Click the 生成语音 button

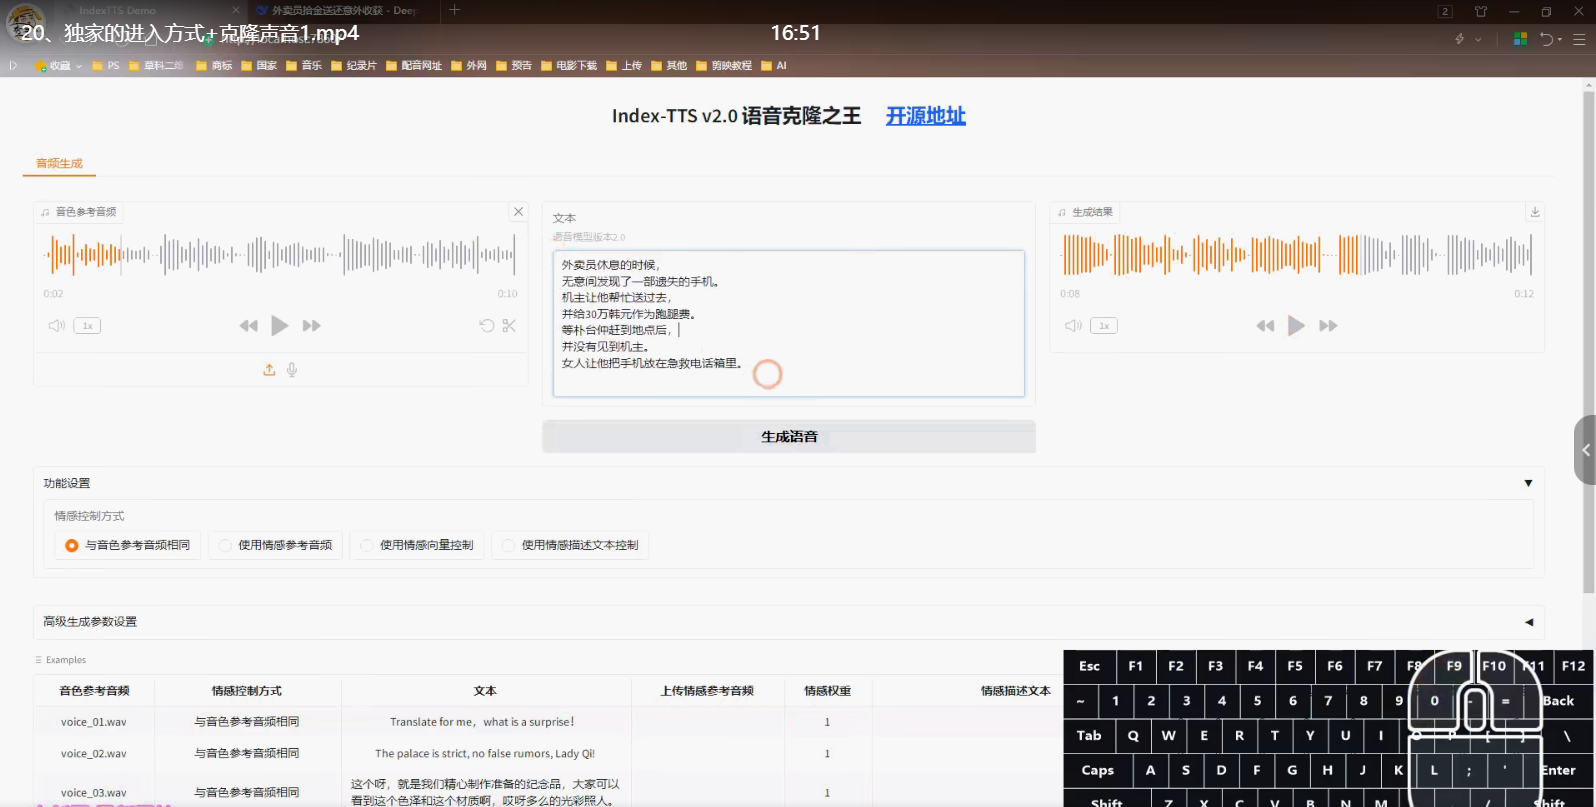[789, 437]
